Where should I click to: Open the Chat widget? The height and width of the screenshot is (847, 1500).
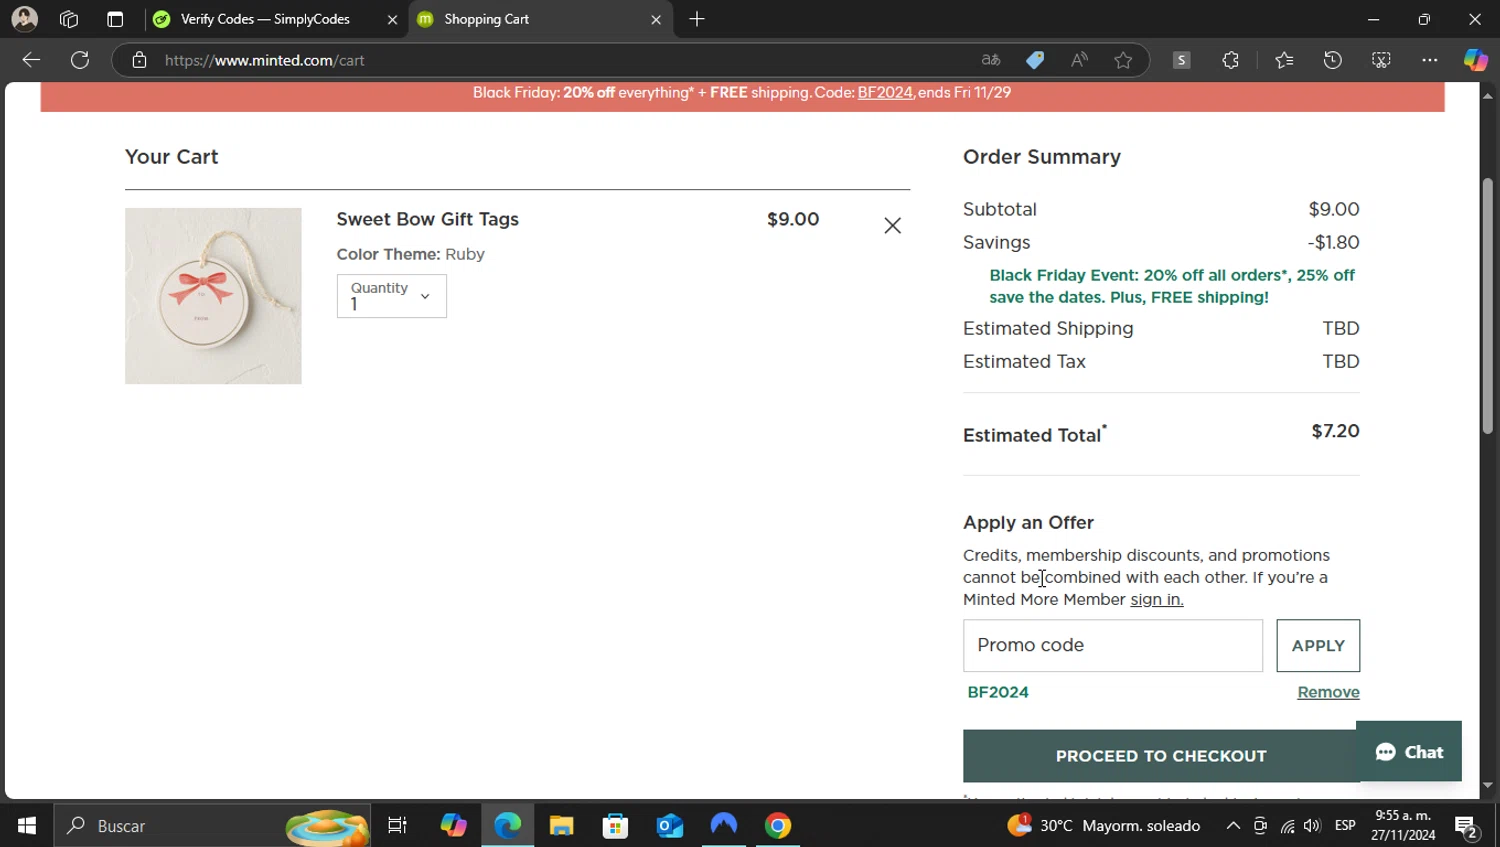tap(1409, 752)
